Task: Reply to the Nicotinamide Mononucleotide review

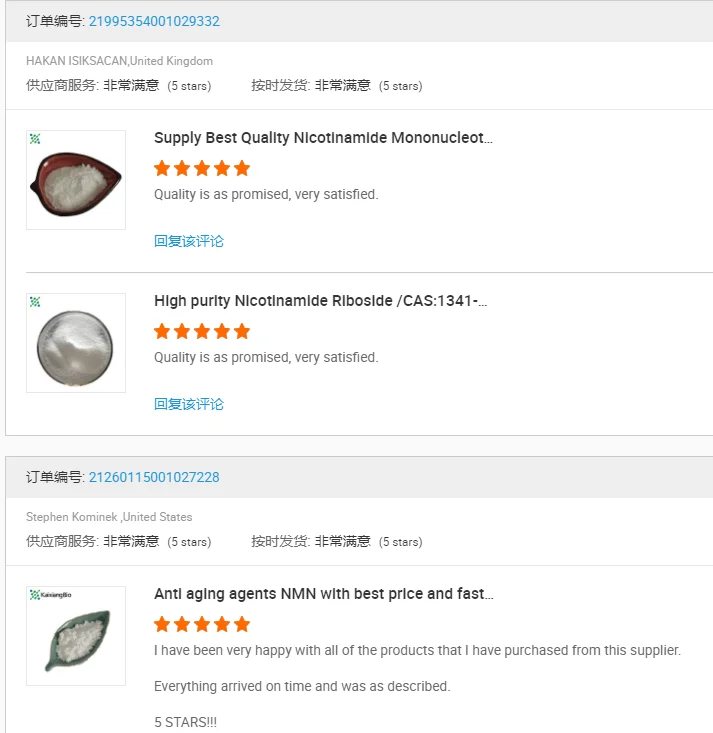Action: (x=189, y=241)
